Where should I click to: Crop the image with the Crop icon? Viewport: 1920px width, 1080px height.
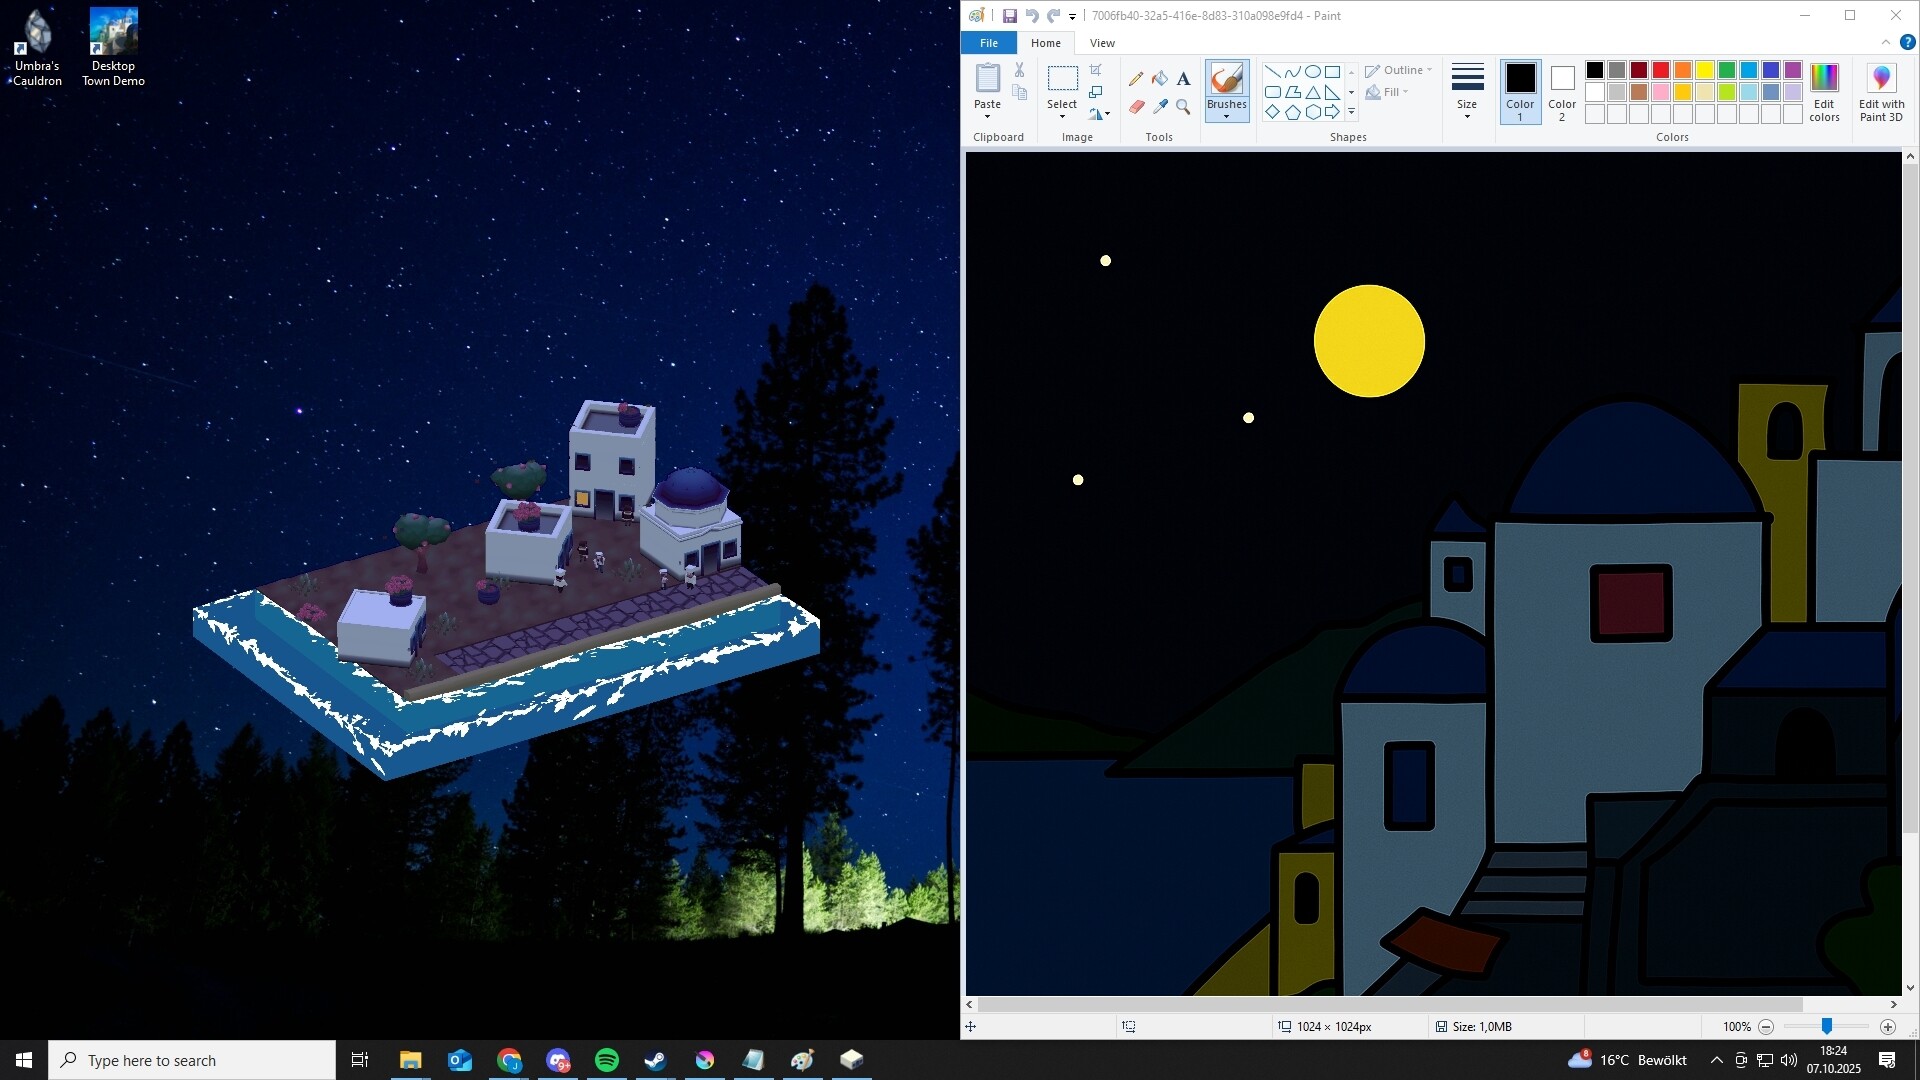(1096, 69)
